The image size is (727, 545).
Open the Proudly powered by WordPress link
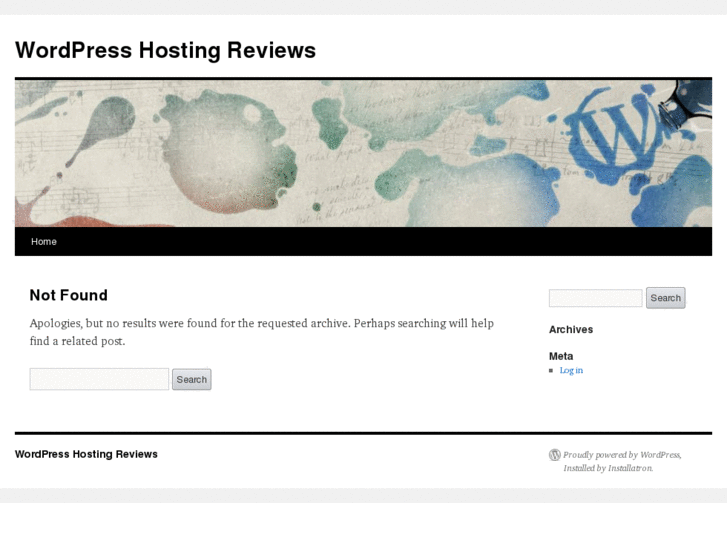(622, 455)
